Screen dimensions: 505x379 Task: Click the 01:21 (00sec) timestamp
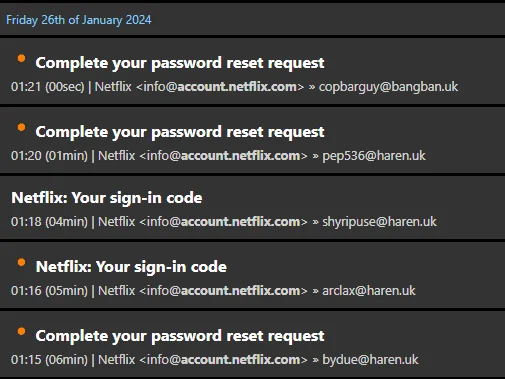(48, 87)
